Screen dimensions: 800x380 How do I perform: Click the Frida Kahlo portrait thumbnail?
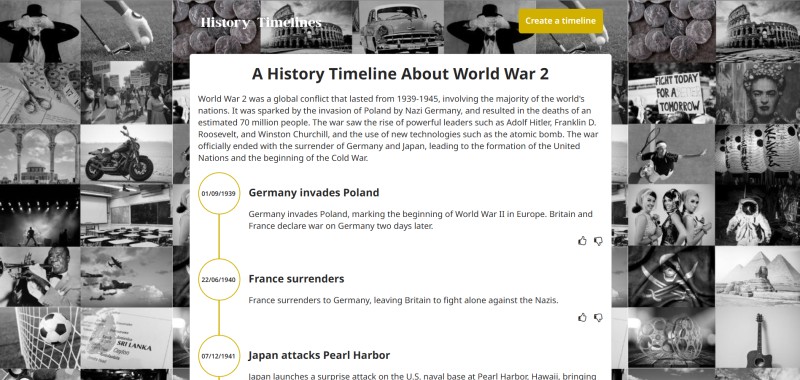tap(757, 93)
